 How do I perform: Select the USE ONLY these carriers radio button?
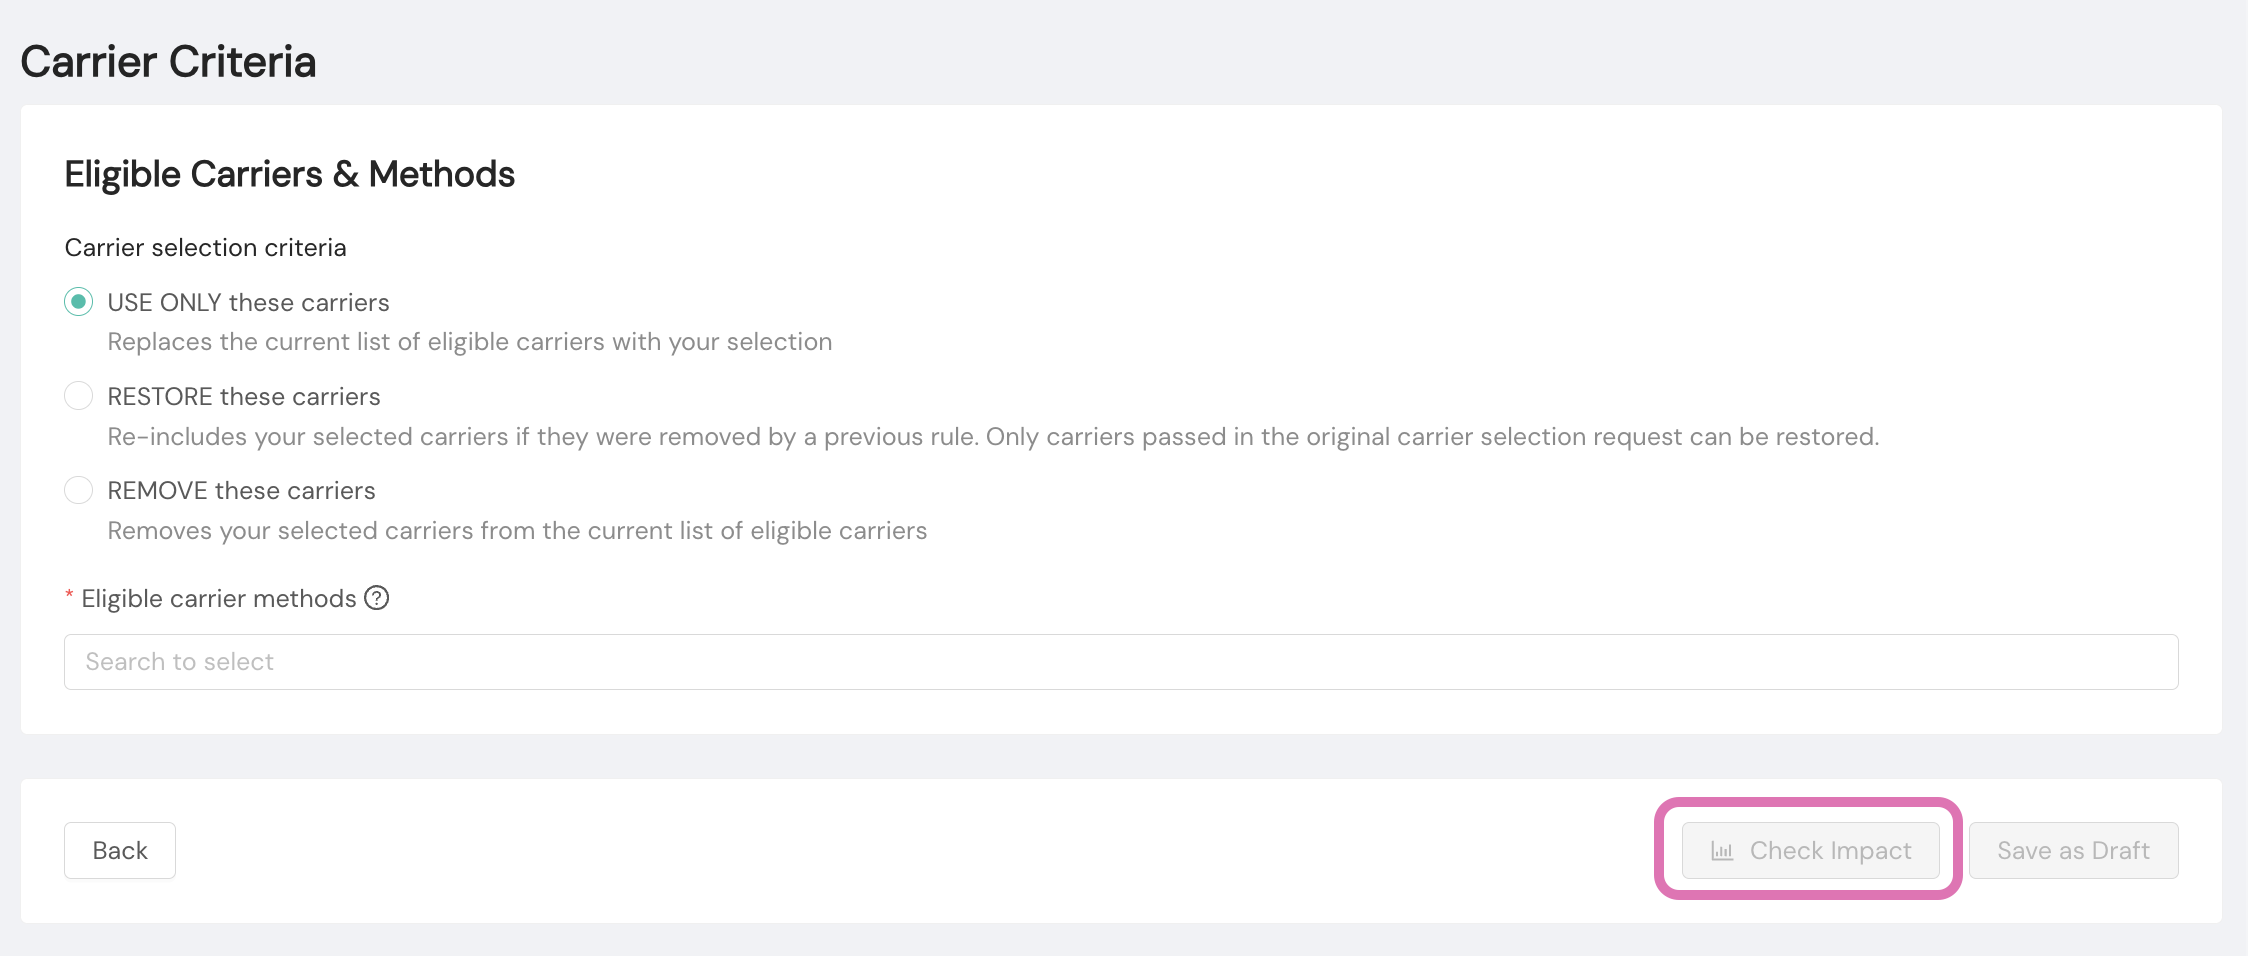coord(79,302)
